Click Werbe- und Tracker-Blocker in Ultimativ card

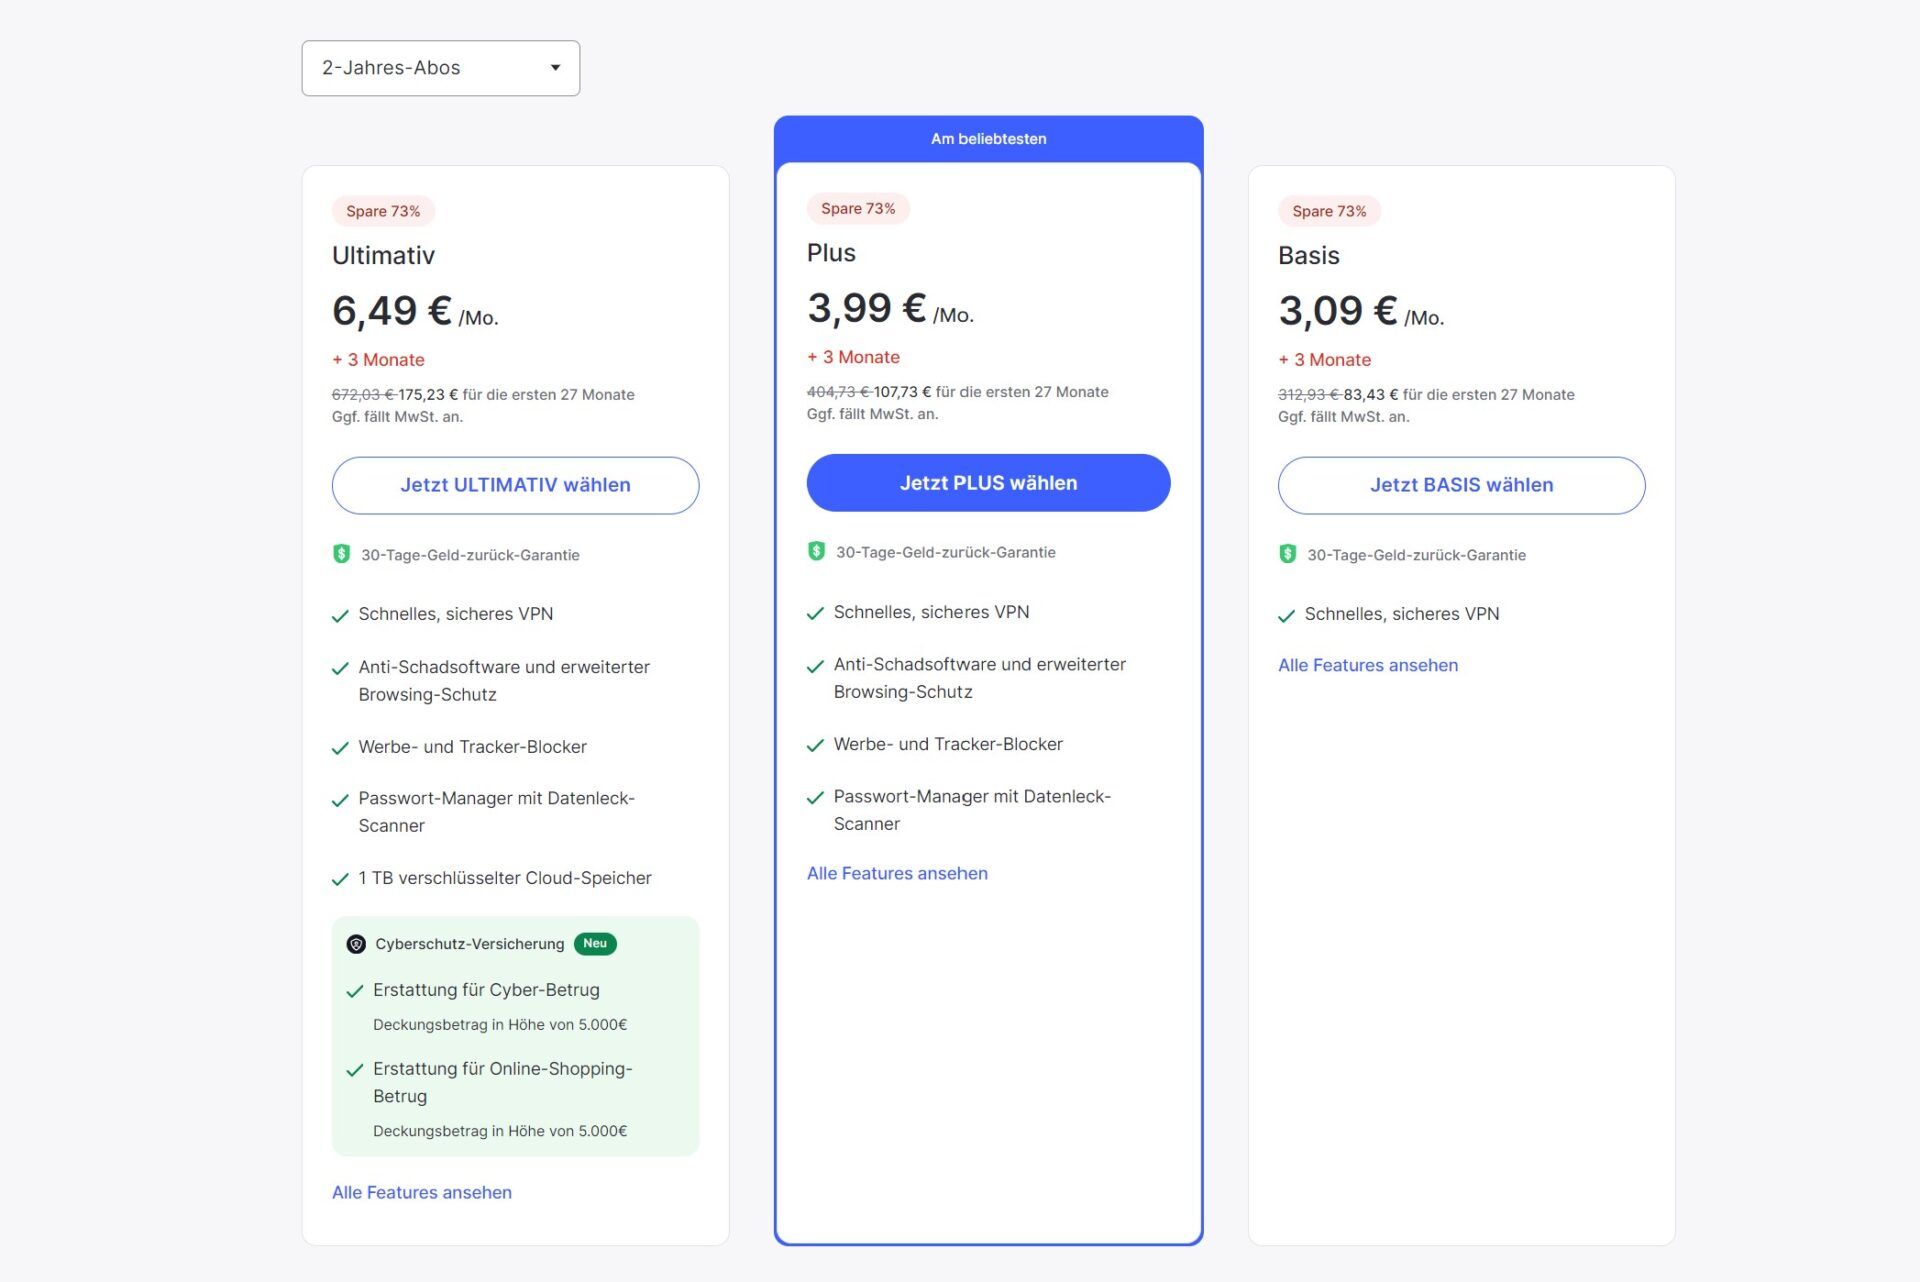472,747
